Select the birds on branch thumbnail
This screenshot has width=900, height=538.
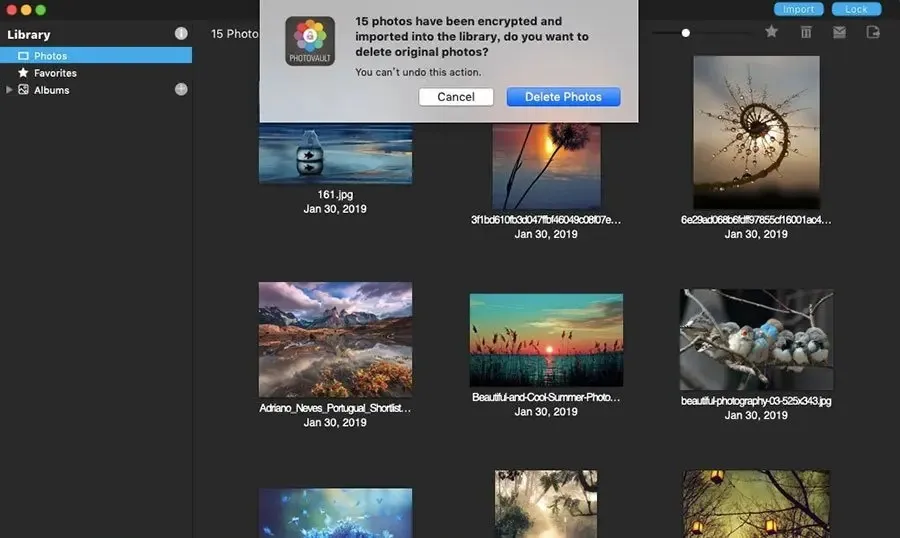[757, 339]
